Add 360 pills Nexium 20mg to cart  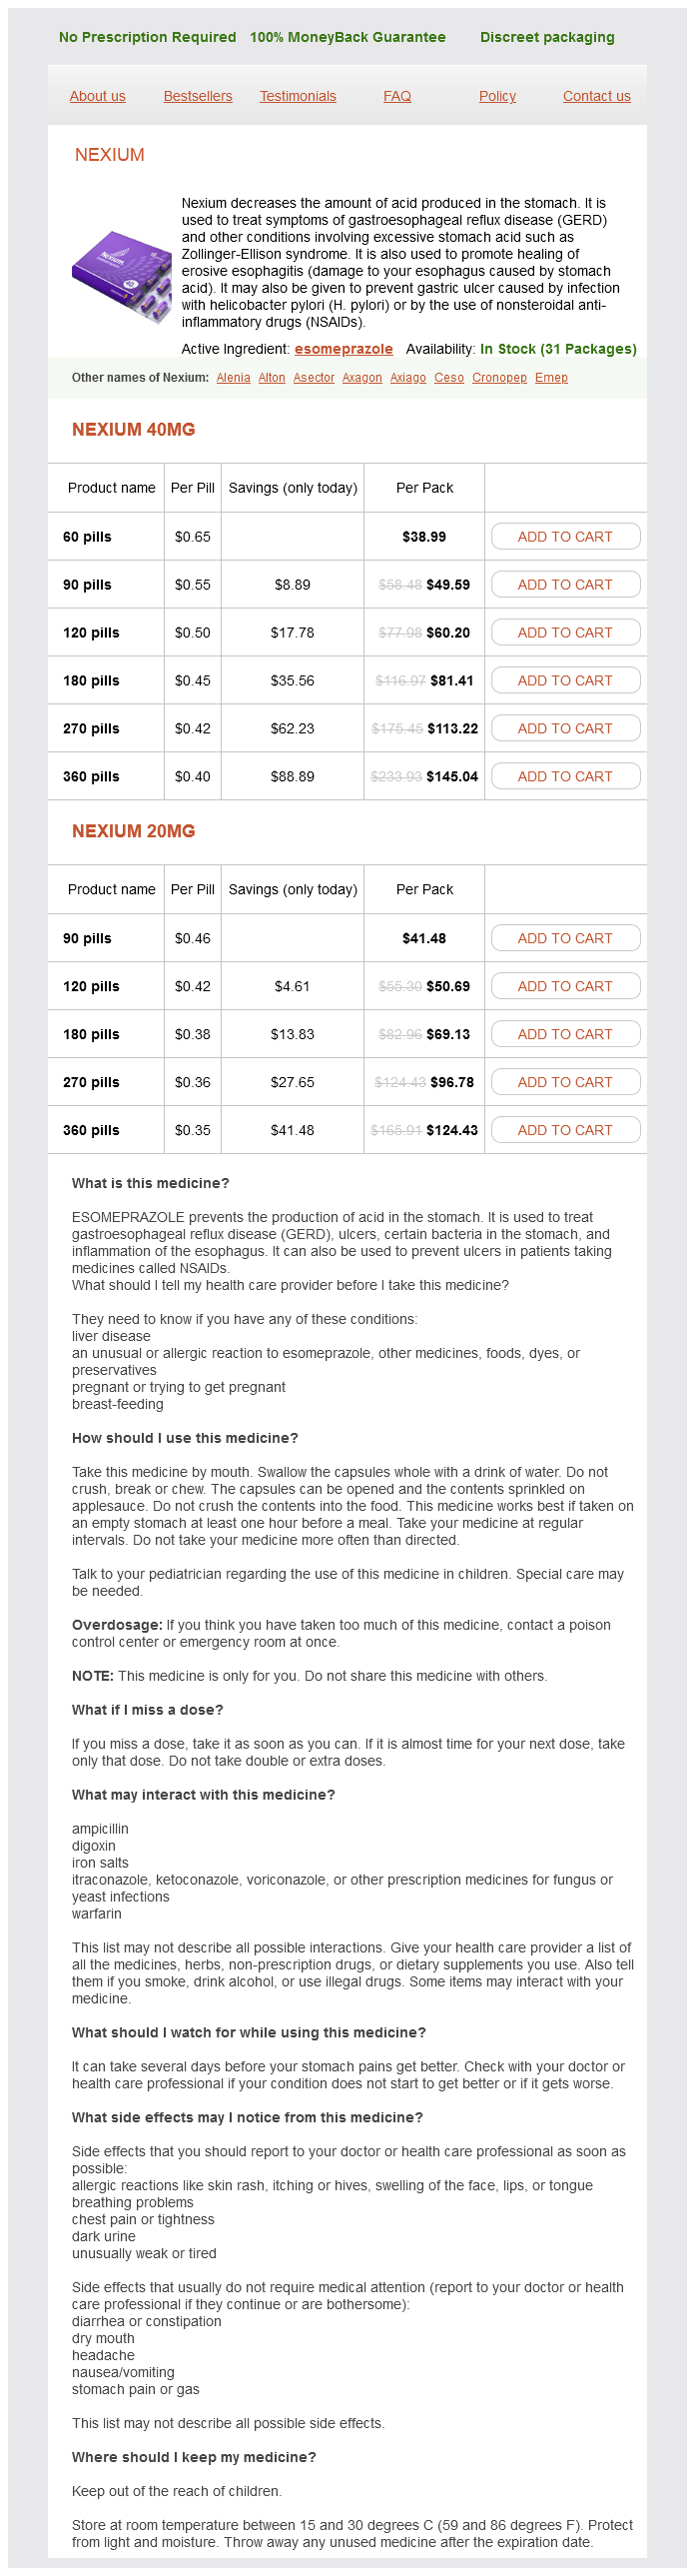[x=565, y=1131]
